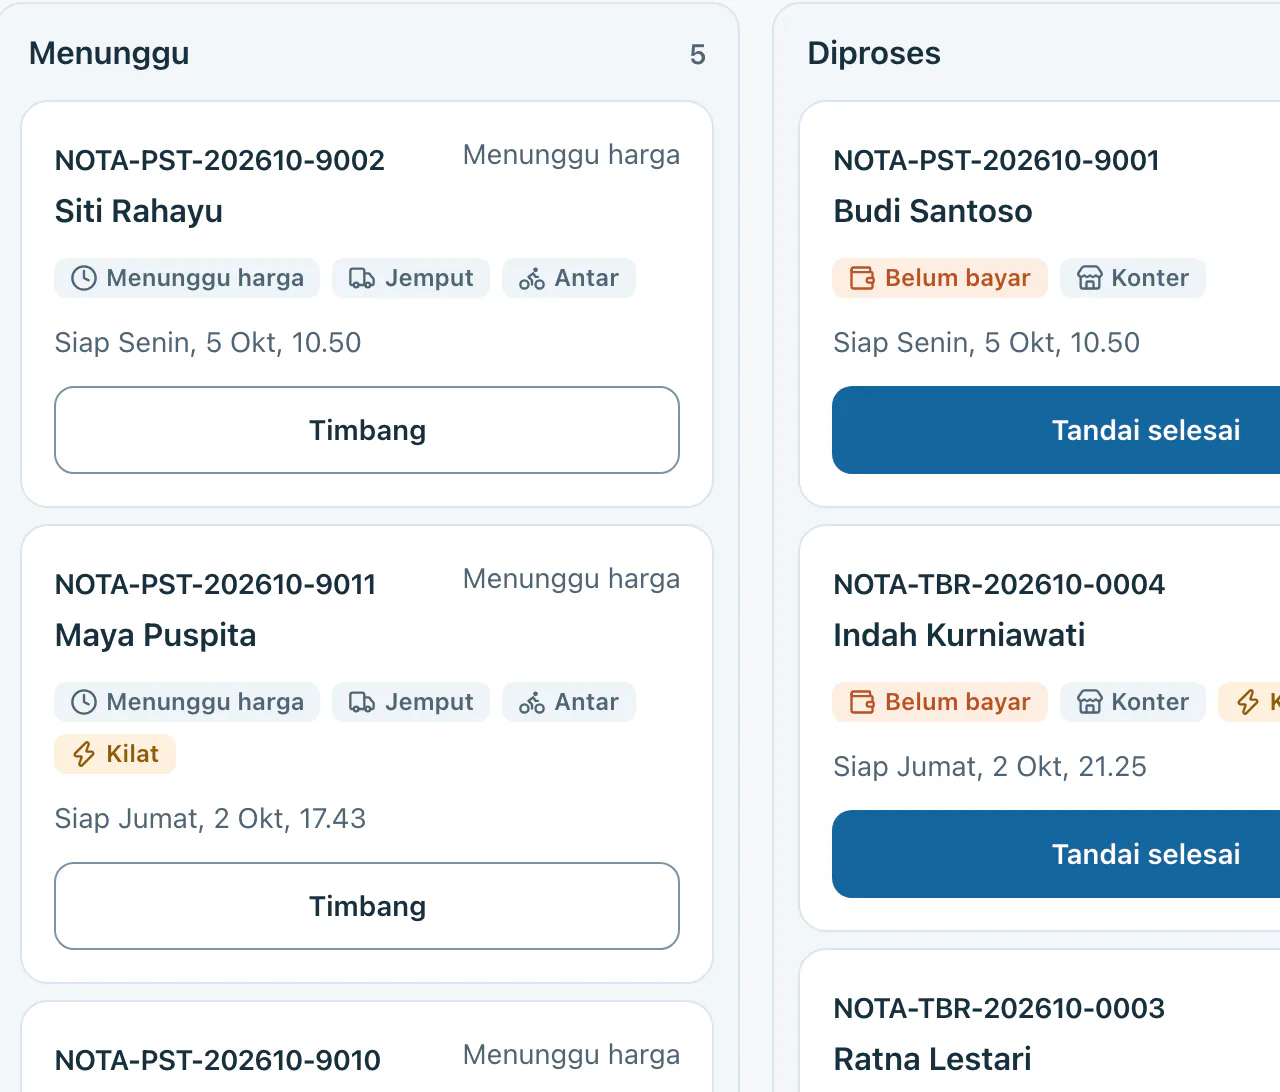Open note NOTA-TBR-202610-0004
Image resolution: width=1280 pixels, height=1092 pixels.
(999, 584)
